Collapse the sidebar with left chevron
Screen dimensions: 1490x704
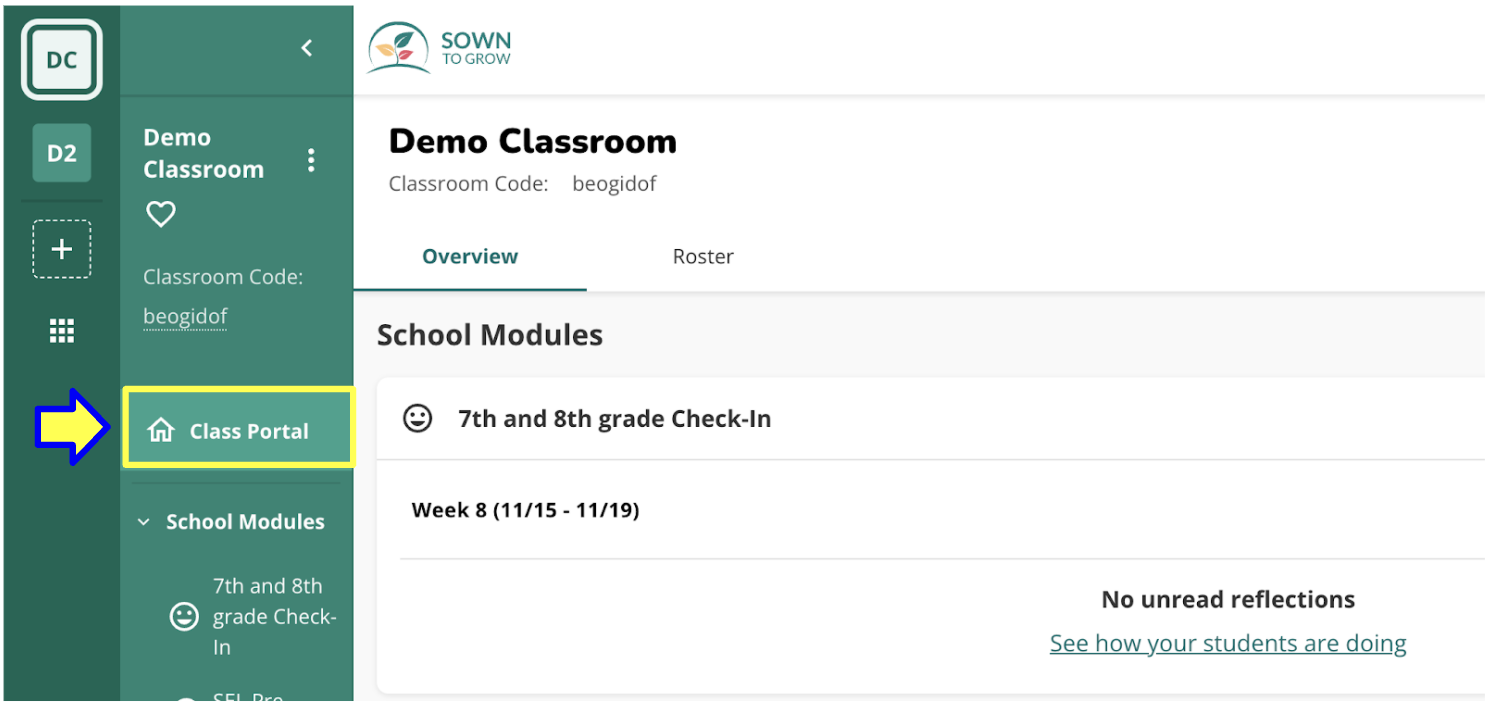pos(307,48)
